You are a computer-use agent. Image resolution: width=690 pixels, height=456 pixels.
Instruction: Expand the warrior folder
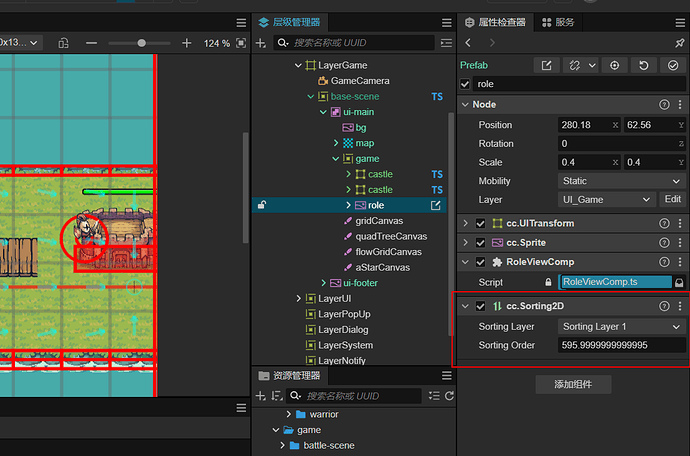(288, 414)
